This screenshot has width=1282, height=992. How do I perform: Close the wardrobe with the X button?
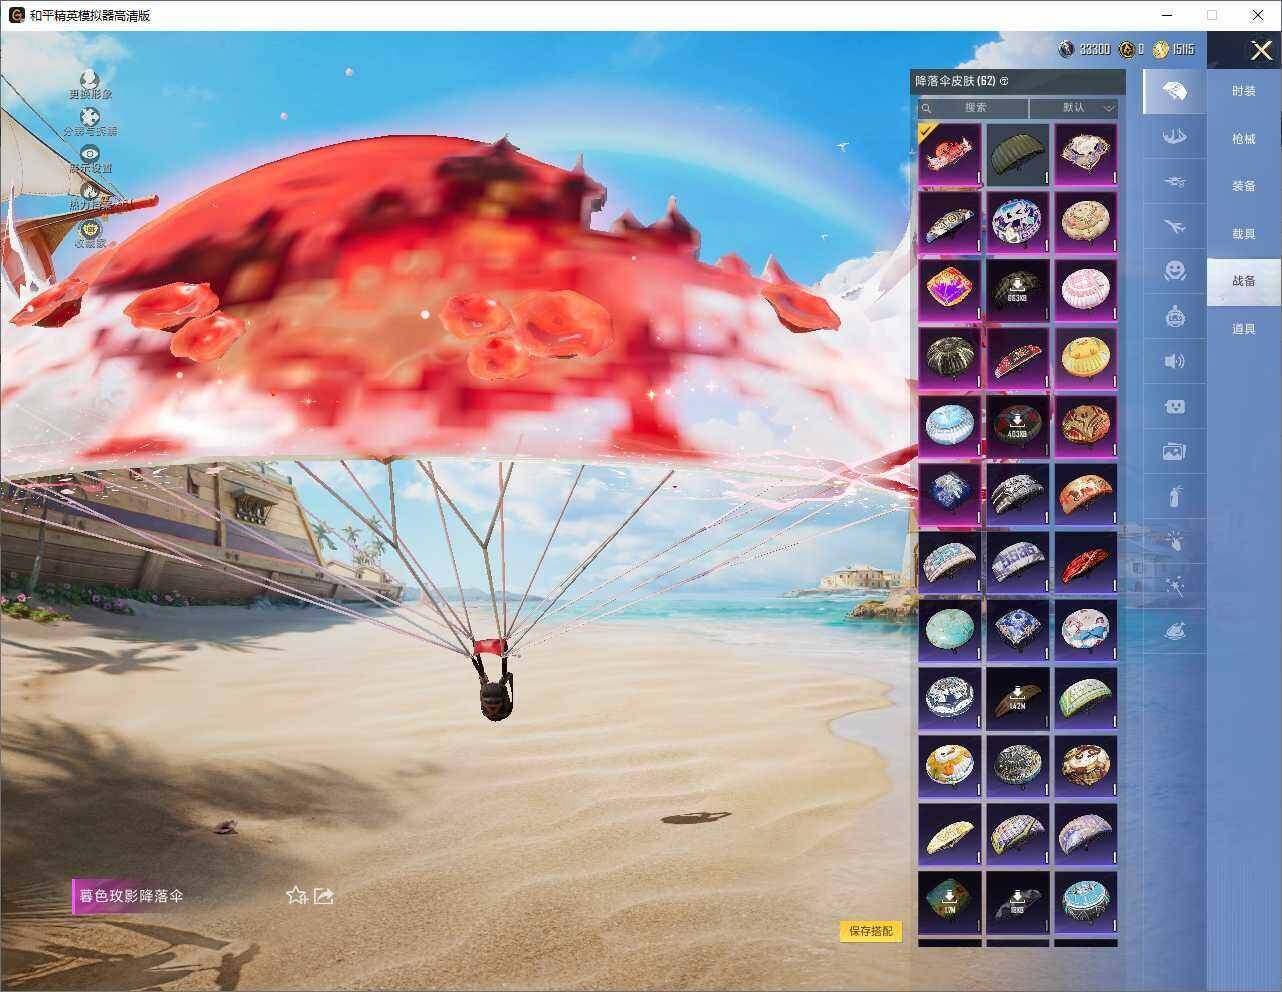click(x=1261, y=50)
